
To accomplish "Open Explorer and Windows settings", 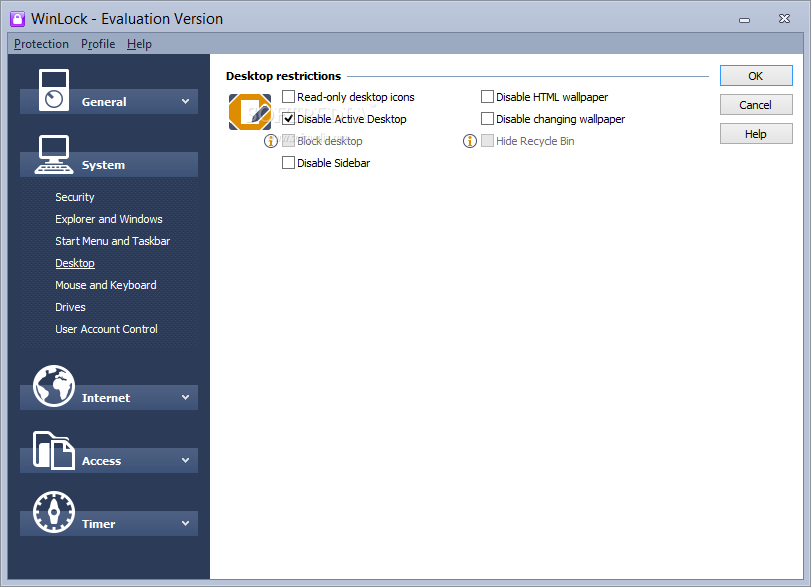I will 109,219.
